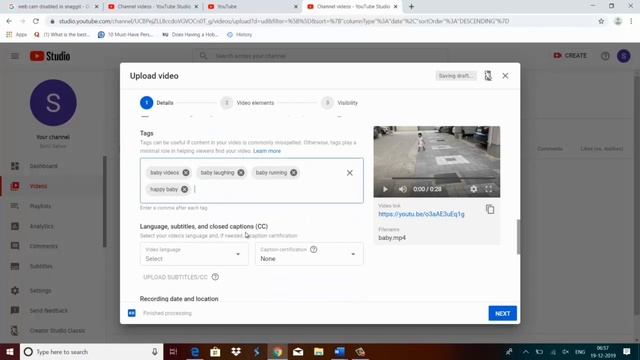640x360 pixels.
Task: Switch to the YouTube browser tab
Action: click(x=253, y=7)
